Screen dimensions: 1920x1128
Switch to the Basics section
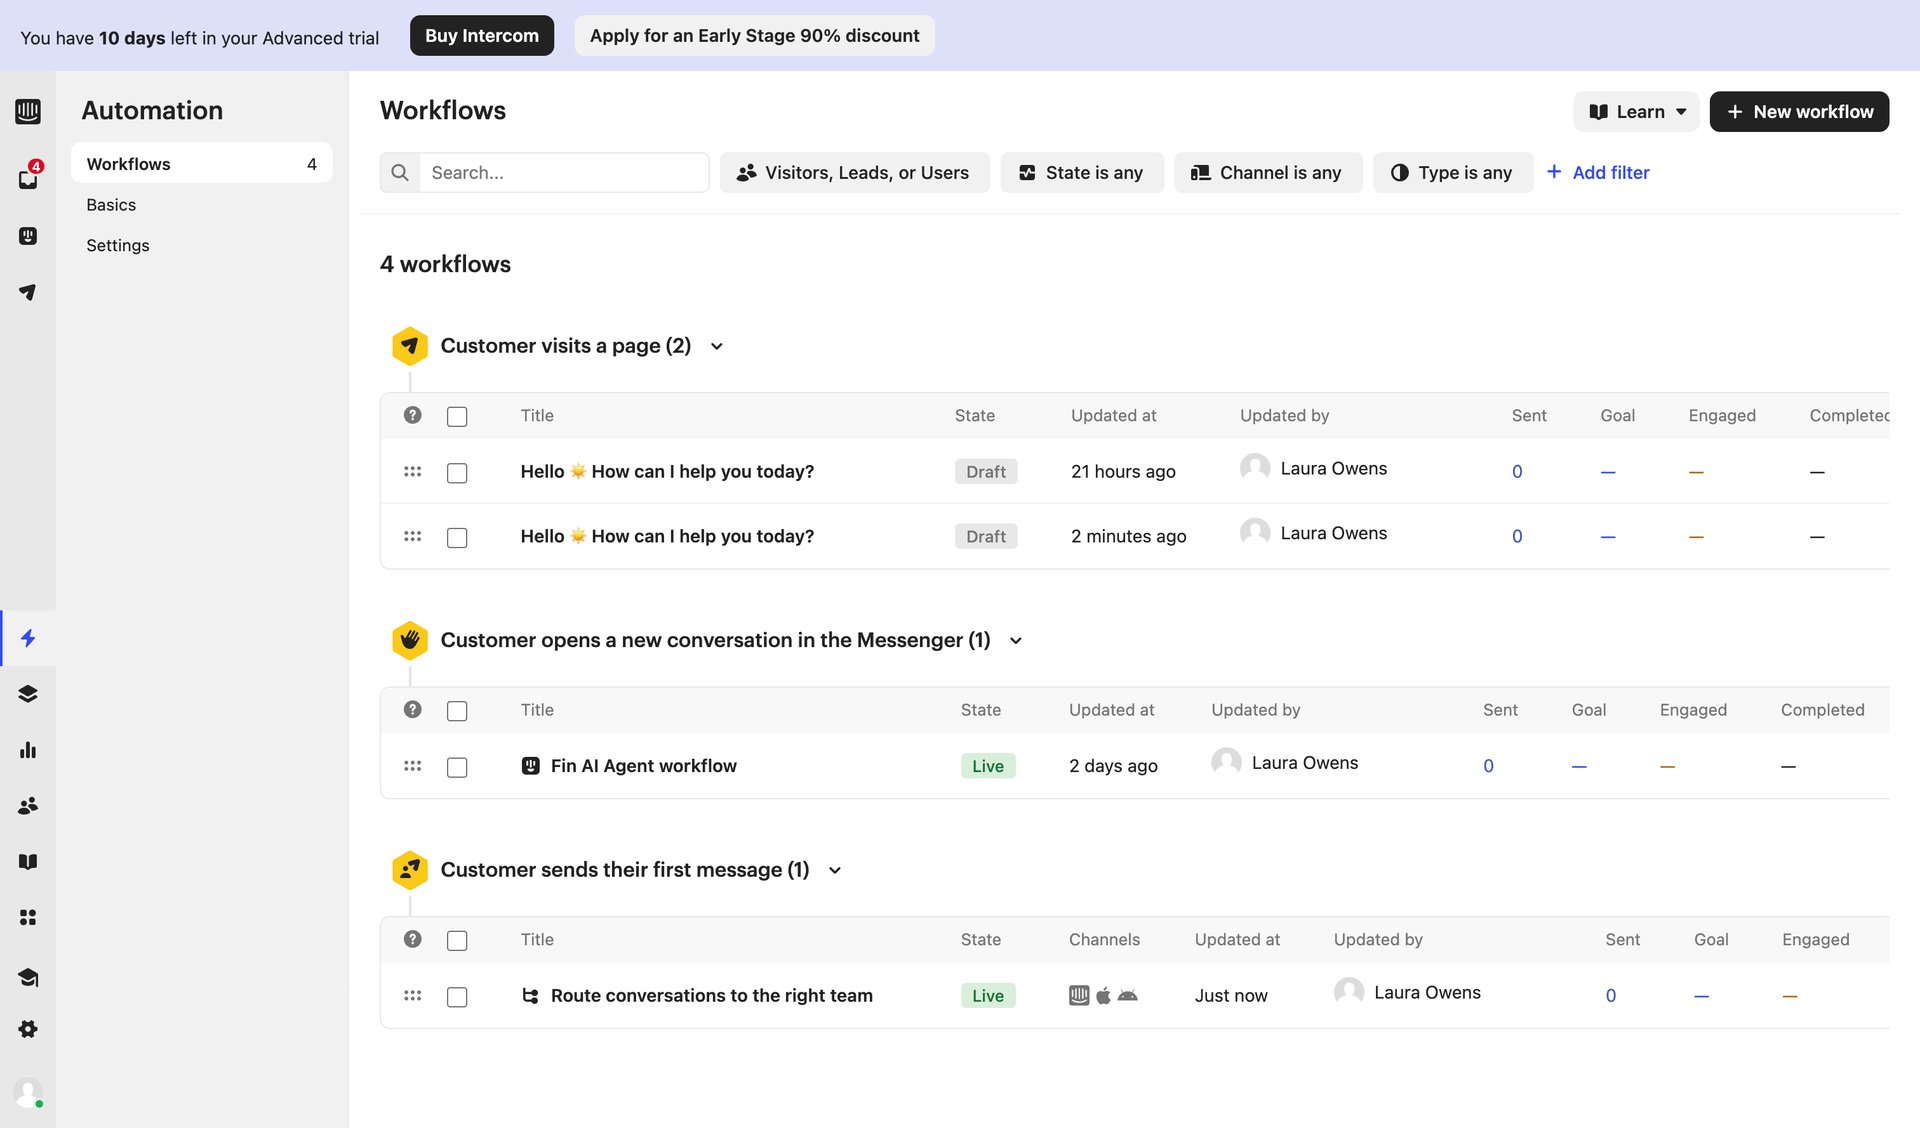(x=110, y=204)
